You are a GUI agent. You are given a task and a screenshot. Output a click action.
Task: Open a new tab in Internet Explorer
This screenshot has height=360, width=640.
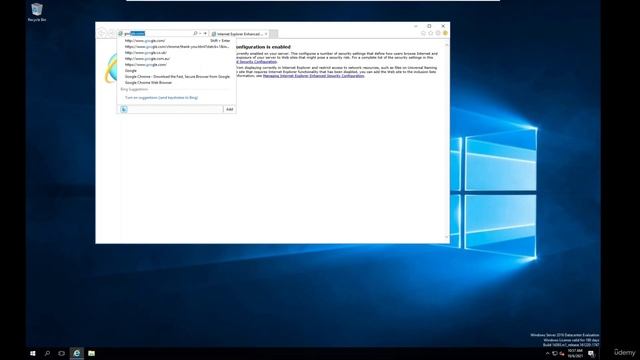click(x=273, y=34)
